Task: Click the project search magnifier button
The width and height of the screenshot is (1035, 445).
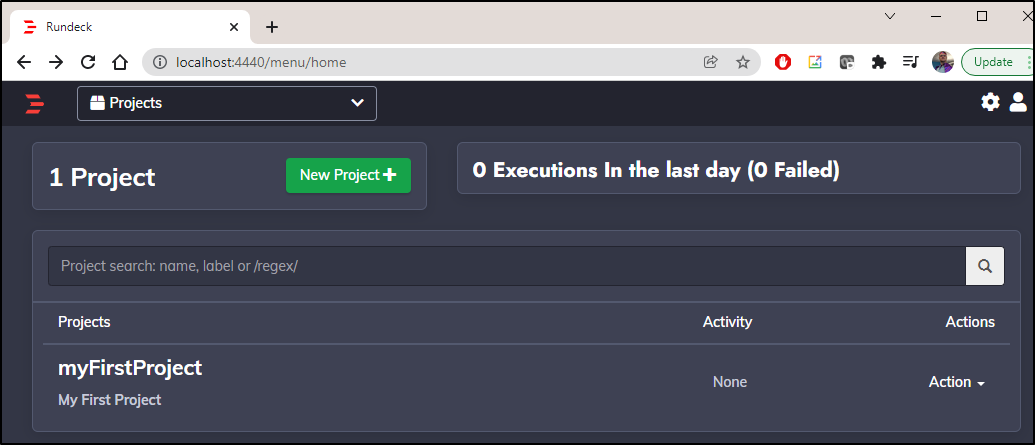Action: [x=985, y=266]
